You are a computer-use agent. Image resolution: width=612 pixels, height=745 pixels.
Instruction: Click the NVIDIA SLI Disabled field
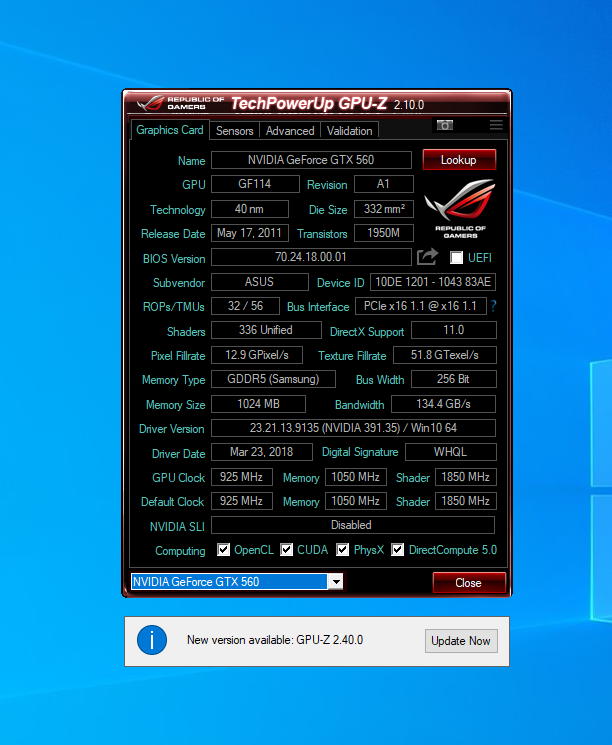point(353,525)
